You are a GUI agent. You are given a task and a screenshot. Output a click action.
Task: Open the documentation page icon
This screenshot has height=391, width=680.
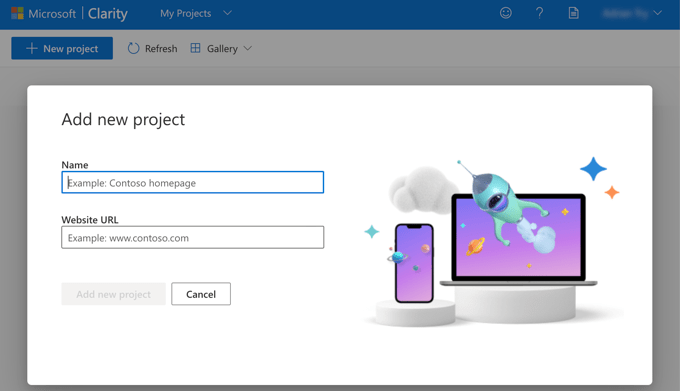[573, 13]
